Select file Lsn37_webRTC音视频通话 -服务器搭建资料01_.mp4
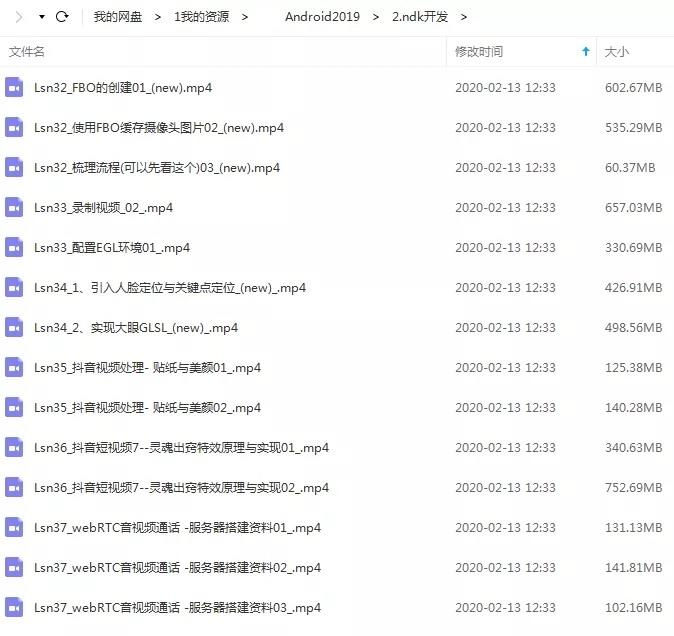This screenshot has width=674, height=636. [x=178, y=527]
